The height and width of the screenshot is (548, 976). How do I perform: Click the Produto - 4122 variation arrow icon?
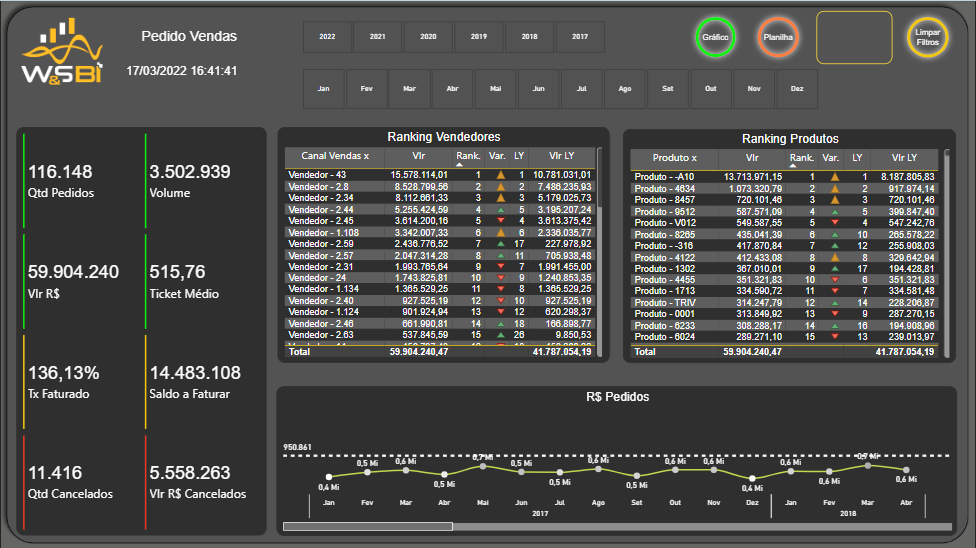click(835, 257)
